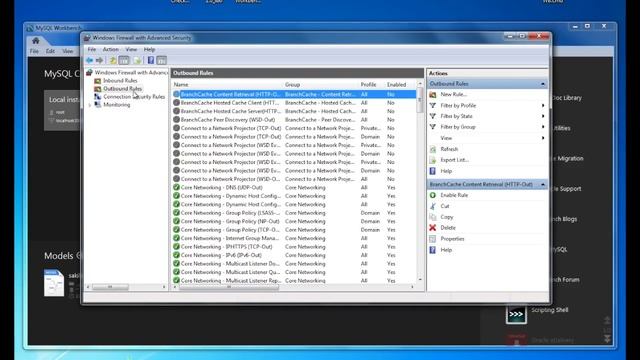Viewport: 640px width, 360px height.
Task: Open the File menu in MySQL Workbench
Action: point(34,51)
